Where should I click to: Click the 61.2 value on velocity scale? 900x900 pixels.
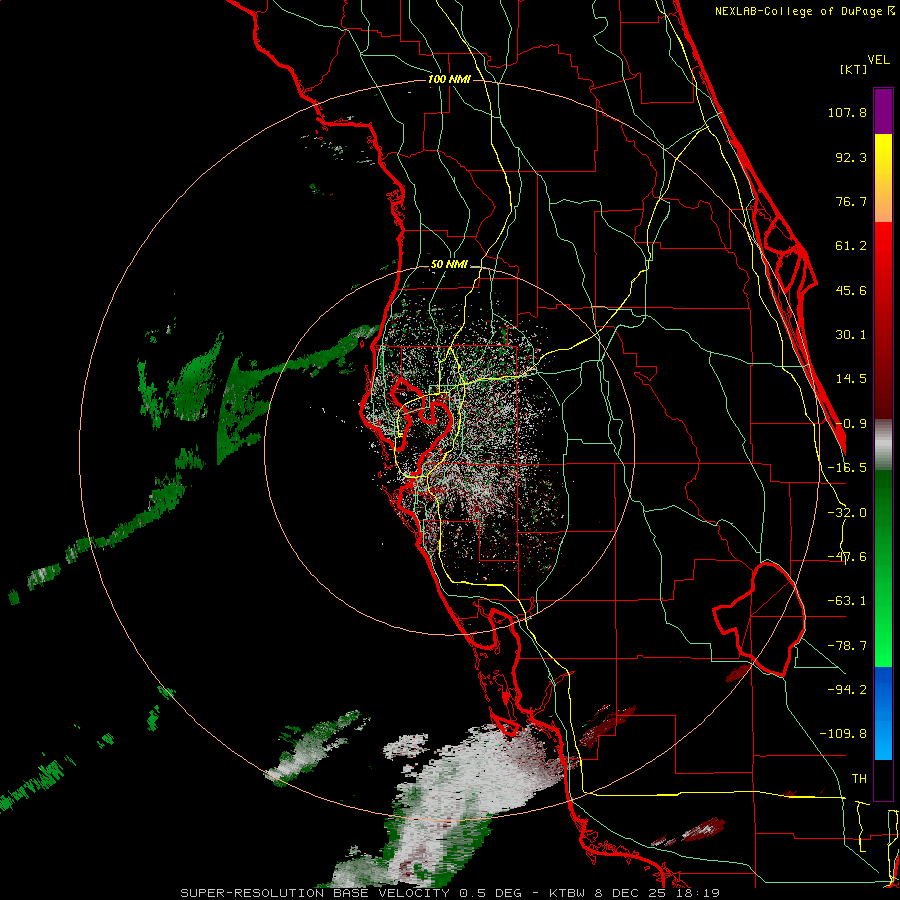851,246
